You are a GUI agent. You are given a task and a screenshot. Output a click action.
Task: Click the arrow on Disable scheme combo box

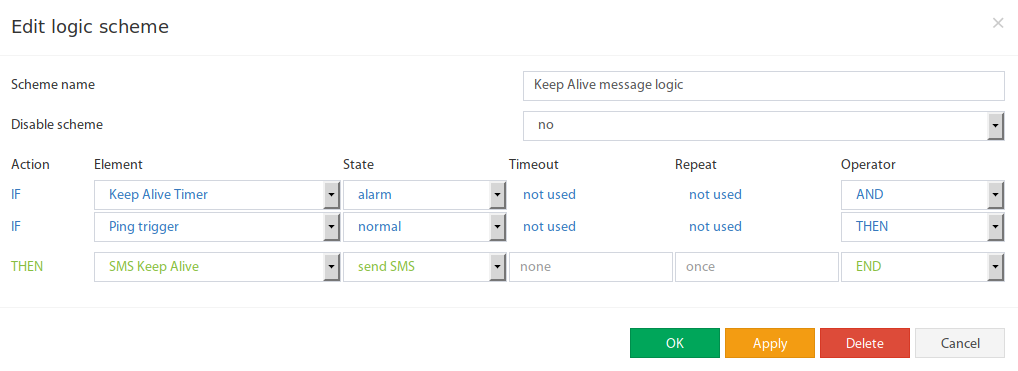point(996,126)
